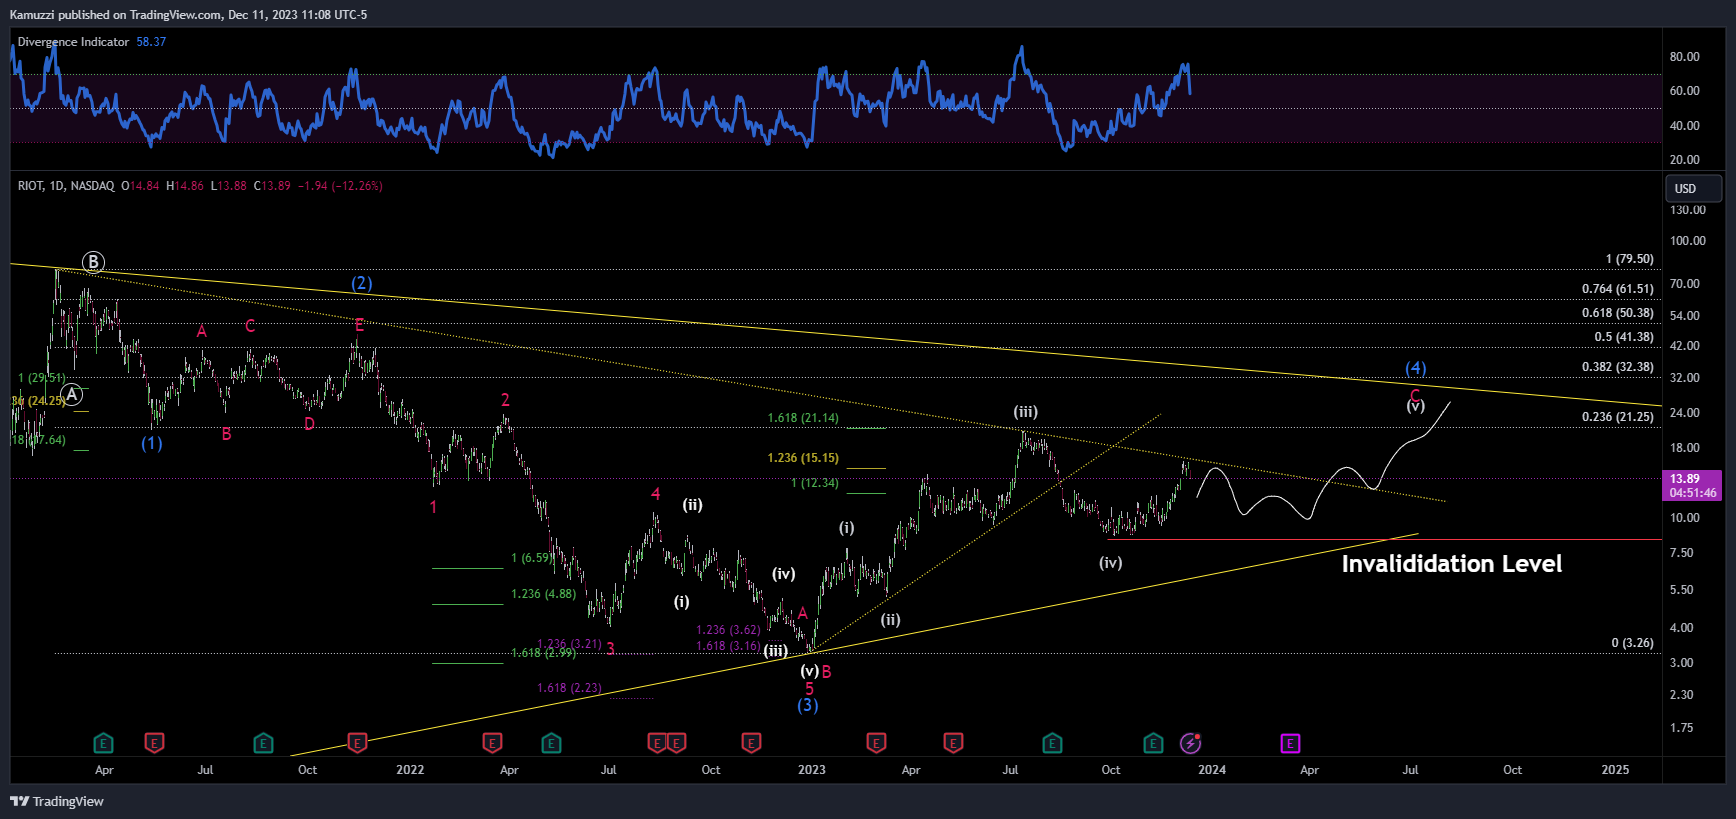Click the Fibonacci label '0.236 (21.25)'
Viewport: 1736px width, 819px height.
pyautogui.click(x=1617, y=417)
